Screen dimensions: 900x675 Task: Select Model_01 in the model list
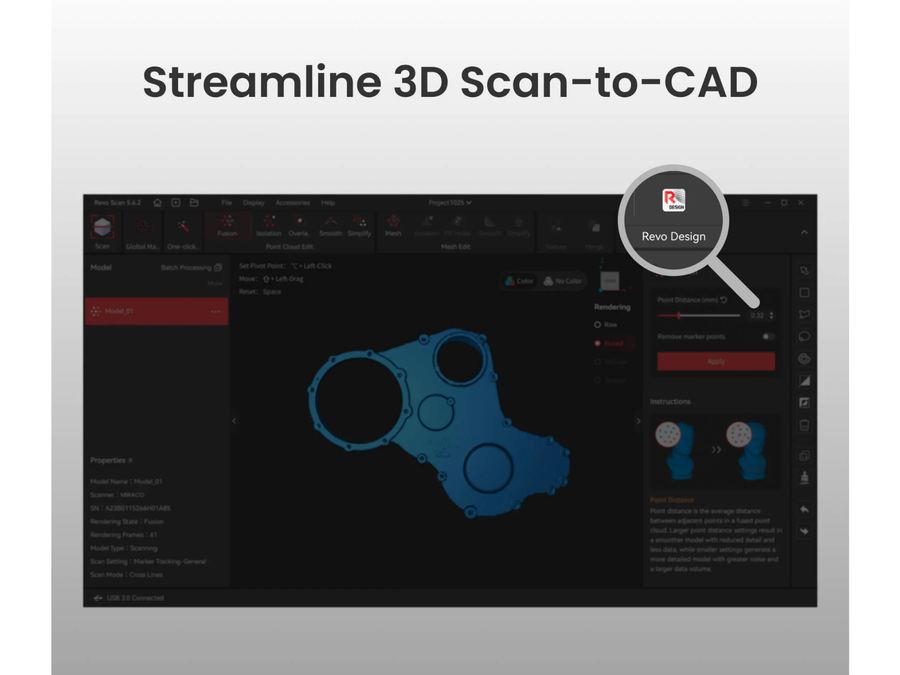click(156, 311)
